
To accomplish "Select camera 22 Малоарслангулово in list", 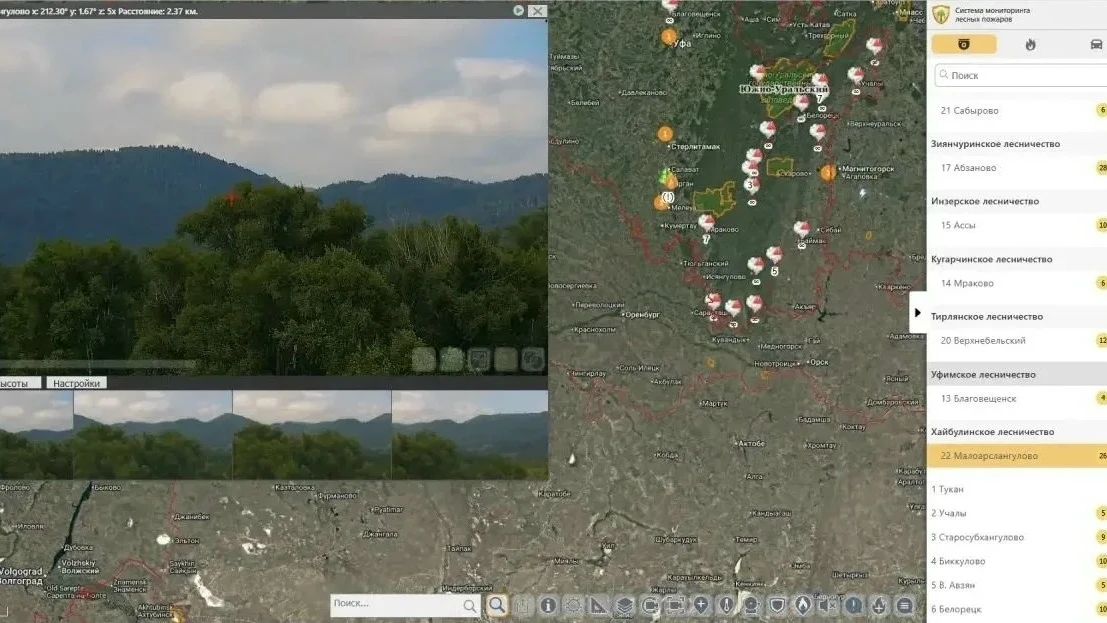I will (x=1017, y=456).
